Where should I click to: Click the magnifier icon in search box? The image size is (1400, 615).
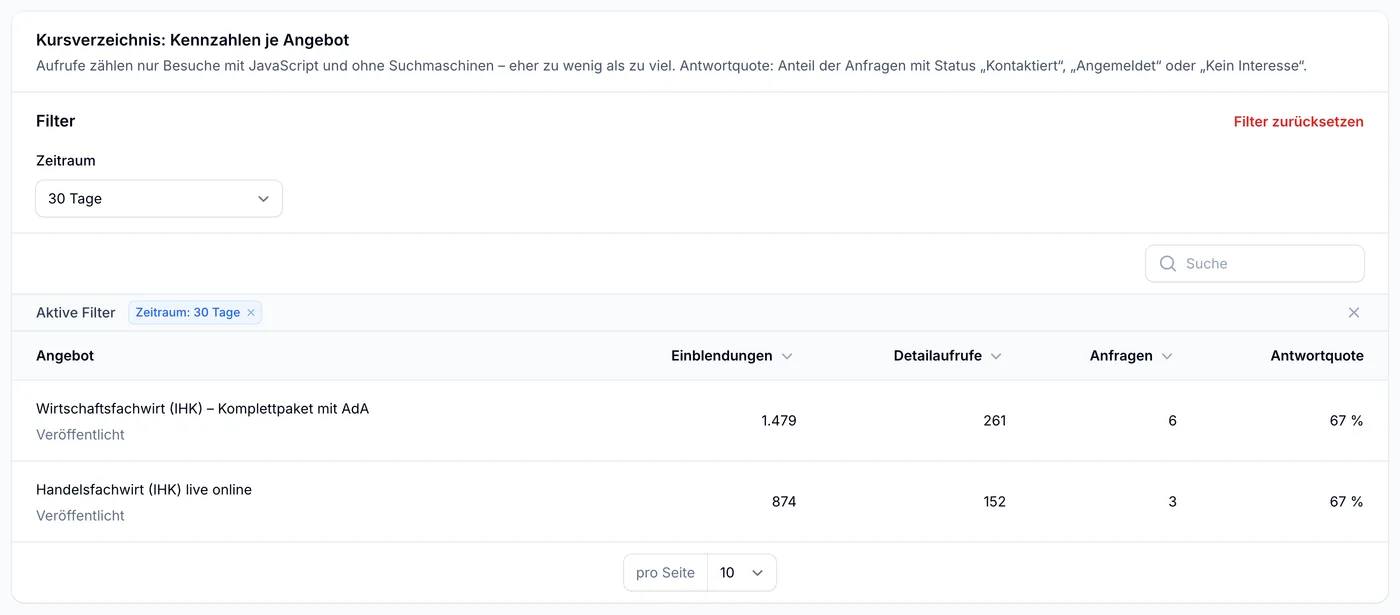[x=1167, y=264]
